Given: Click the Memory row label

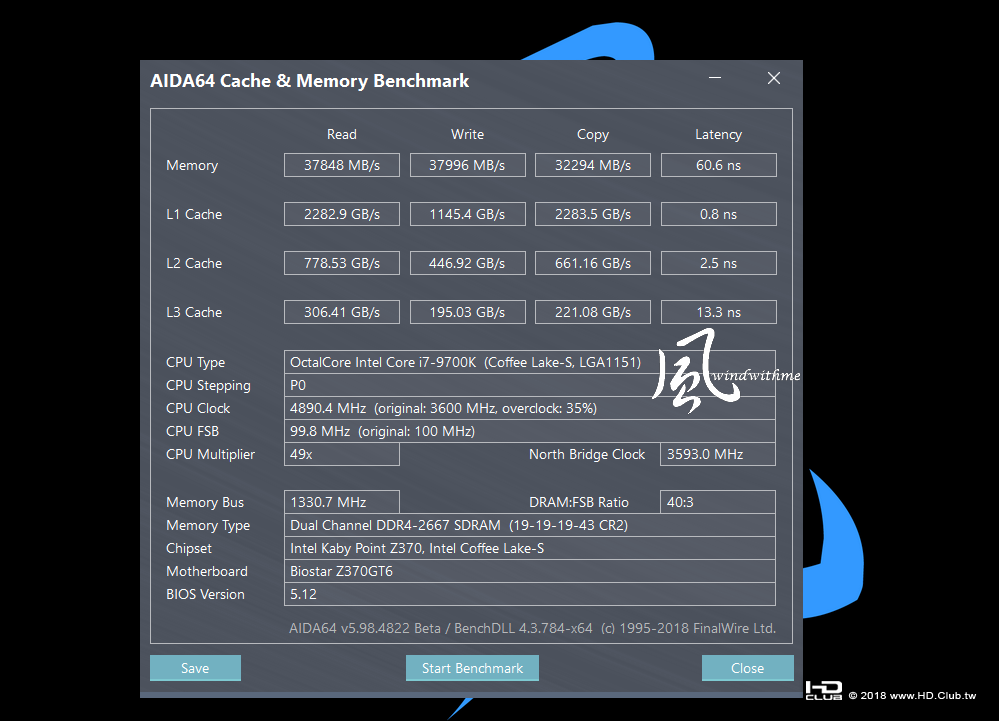Looking at the screenshot, I should click(x=192, y=166).
